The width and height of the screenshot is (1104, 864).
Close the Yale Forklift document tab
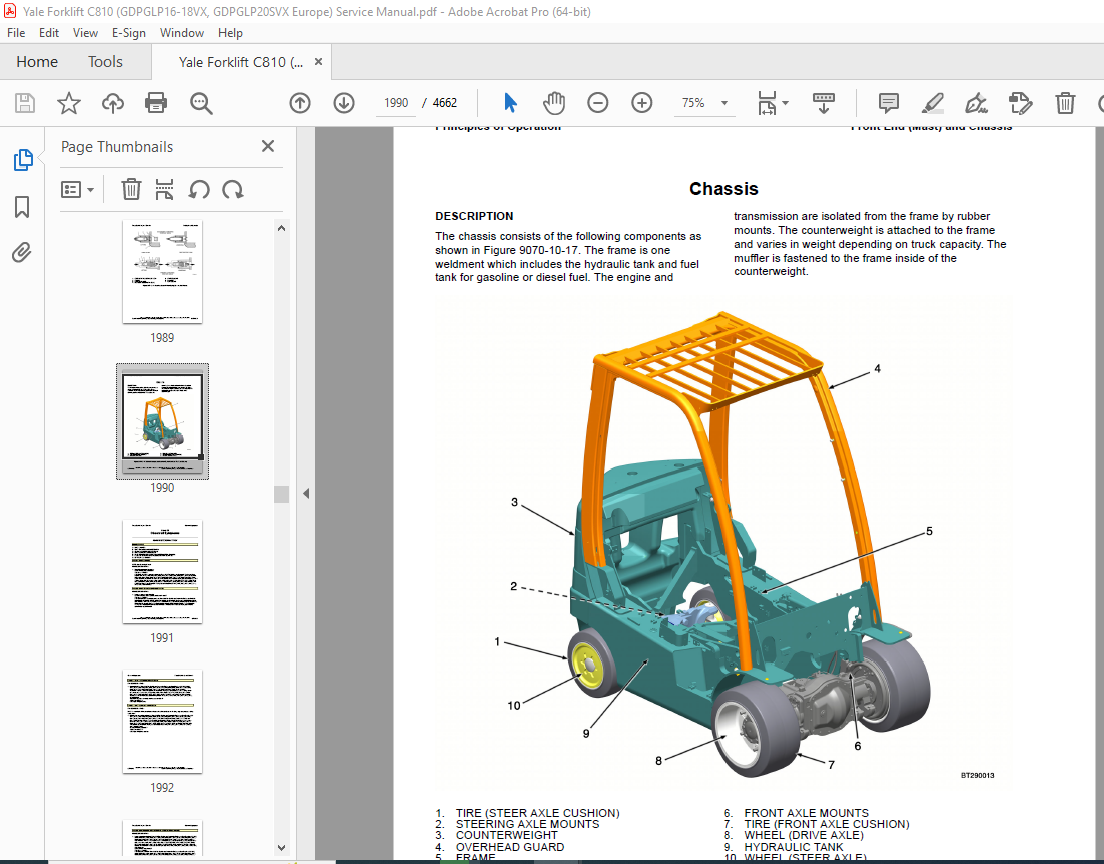(318, 62)
